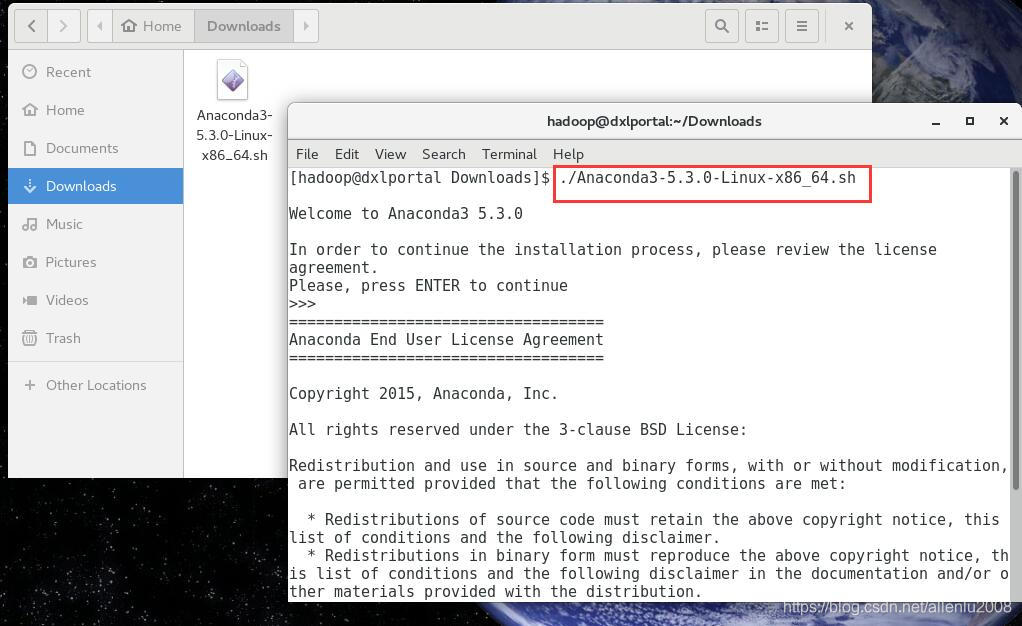Screen dimensions: 1022x626
Task: Click the '3-clause BSD License' line
Action: 518,430
